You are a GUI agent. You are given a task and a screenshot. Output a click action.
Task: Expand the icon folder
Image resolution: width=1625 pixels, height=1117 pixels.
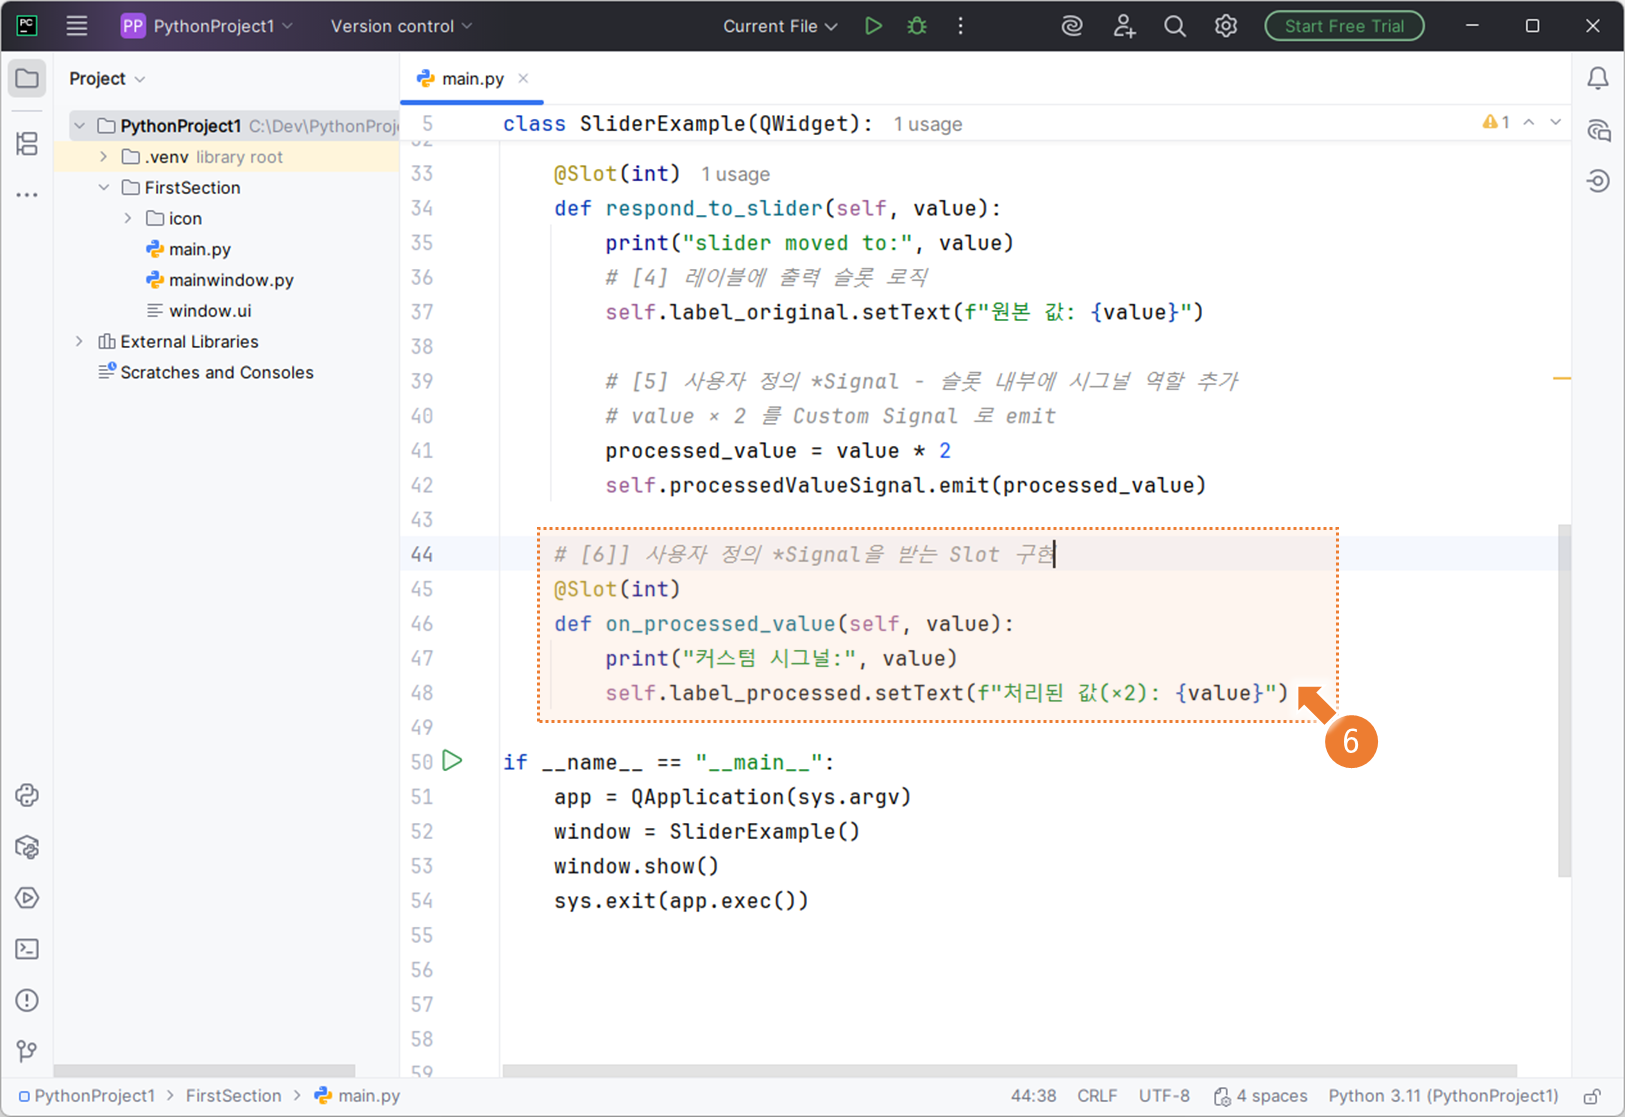pos(128,218)
